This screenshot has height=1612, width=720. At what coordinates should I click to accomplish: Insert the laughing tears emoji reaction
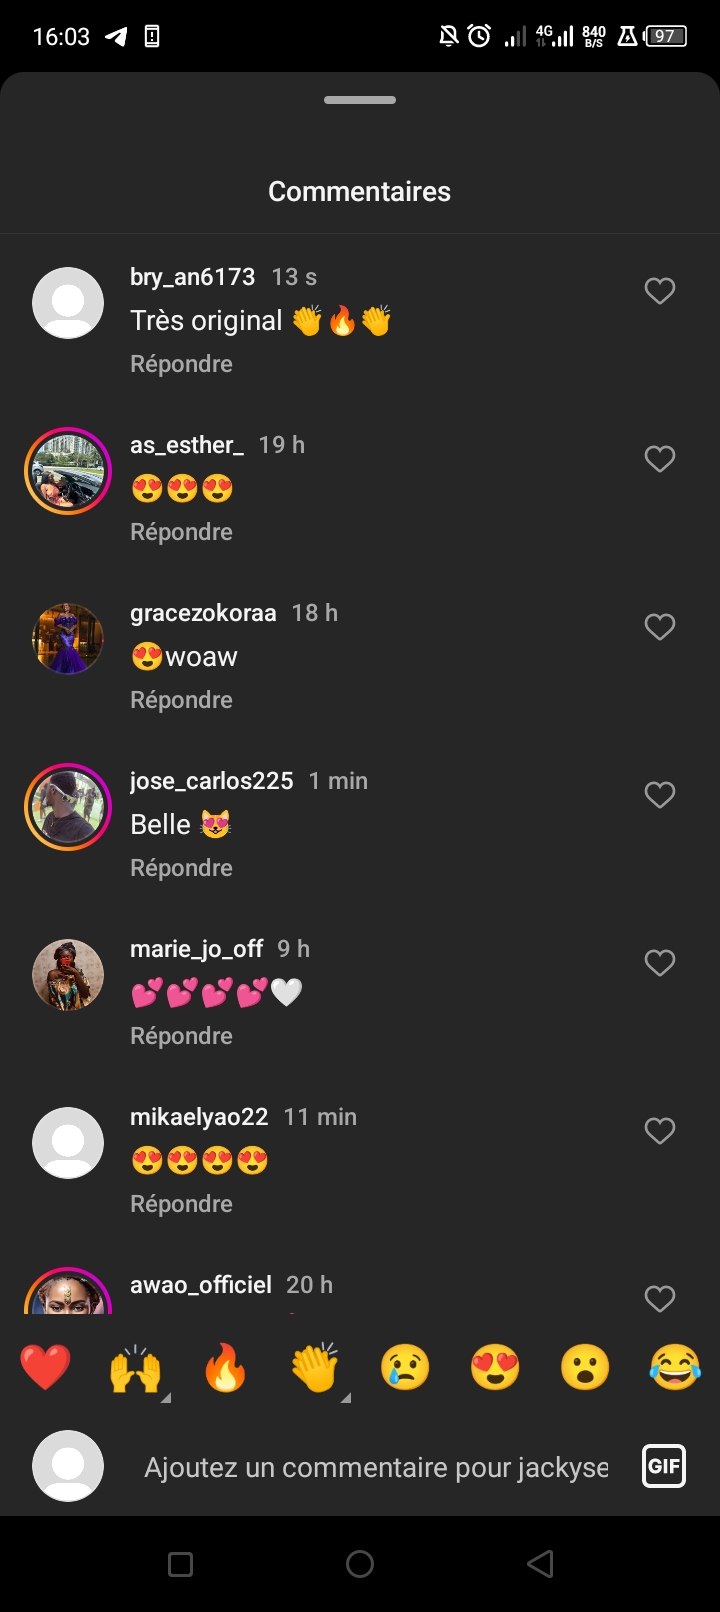[x=675, y=1367]
